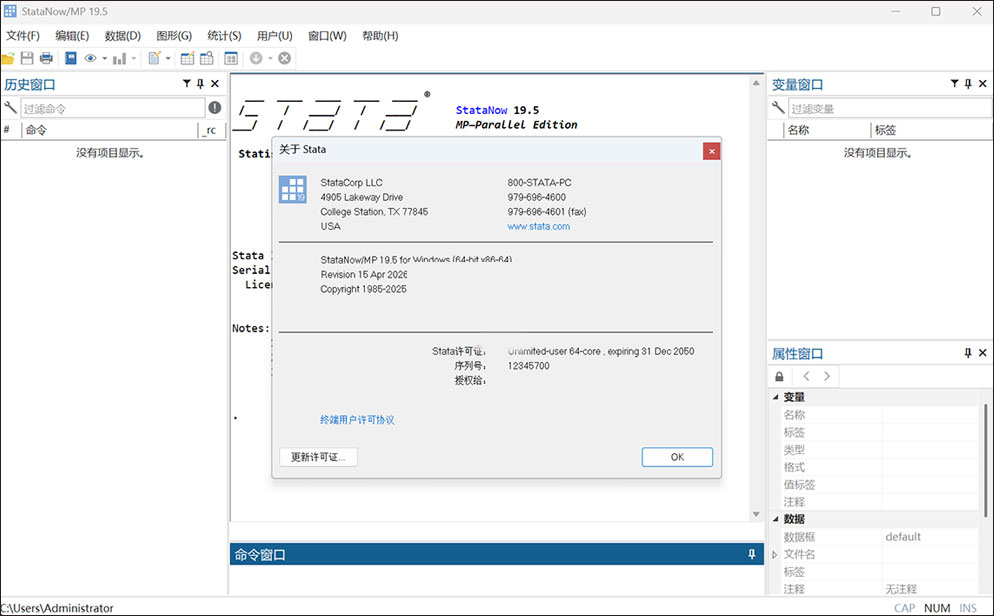Collapse the 变量 section in 属性窗口
This screenshot has height=616, width=994.
pos(775,397)
